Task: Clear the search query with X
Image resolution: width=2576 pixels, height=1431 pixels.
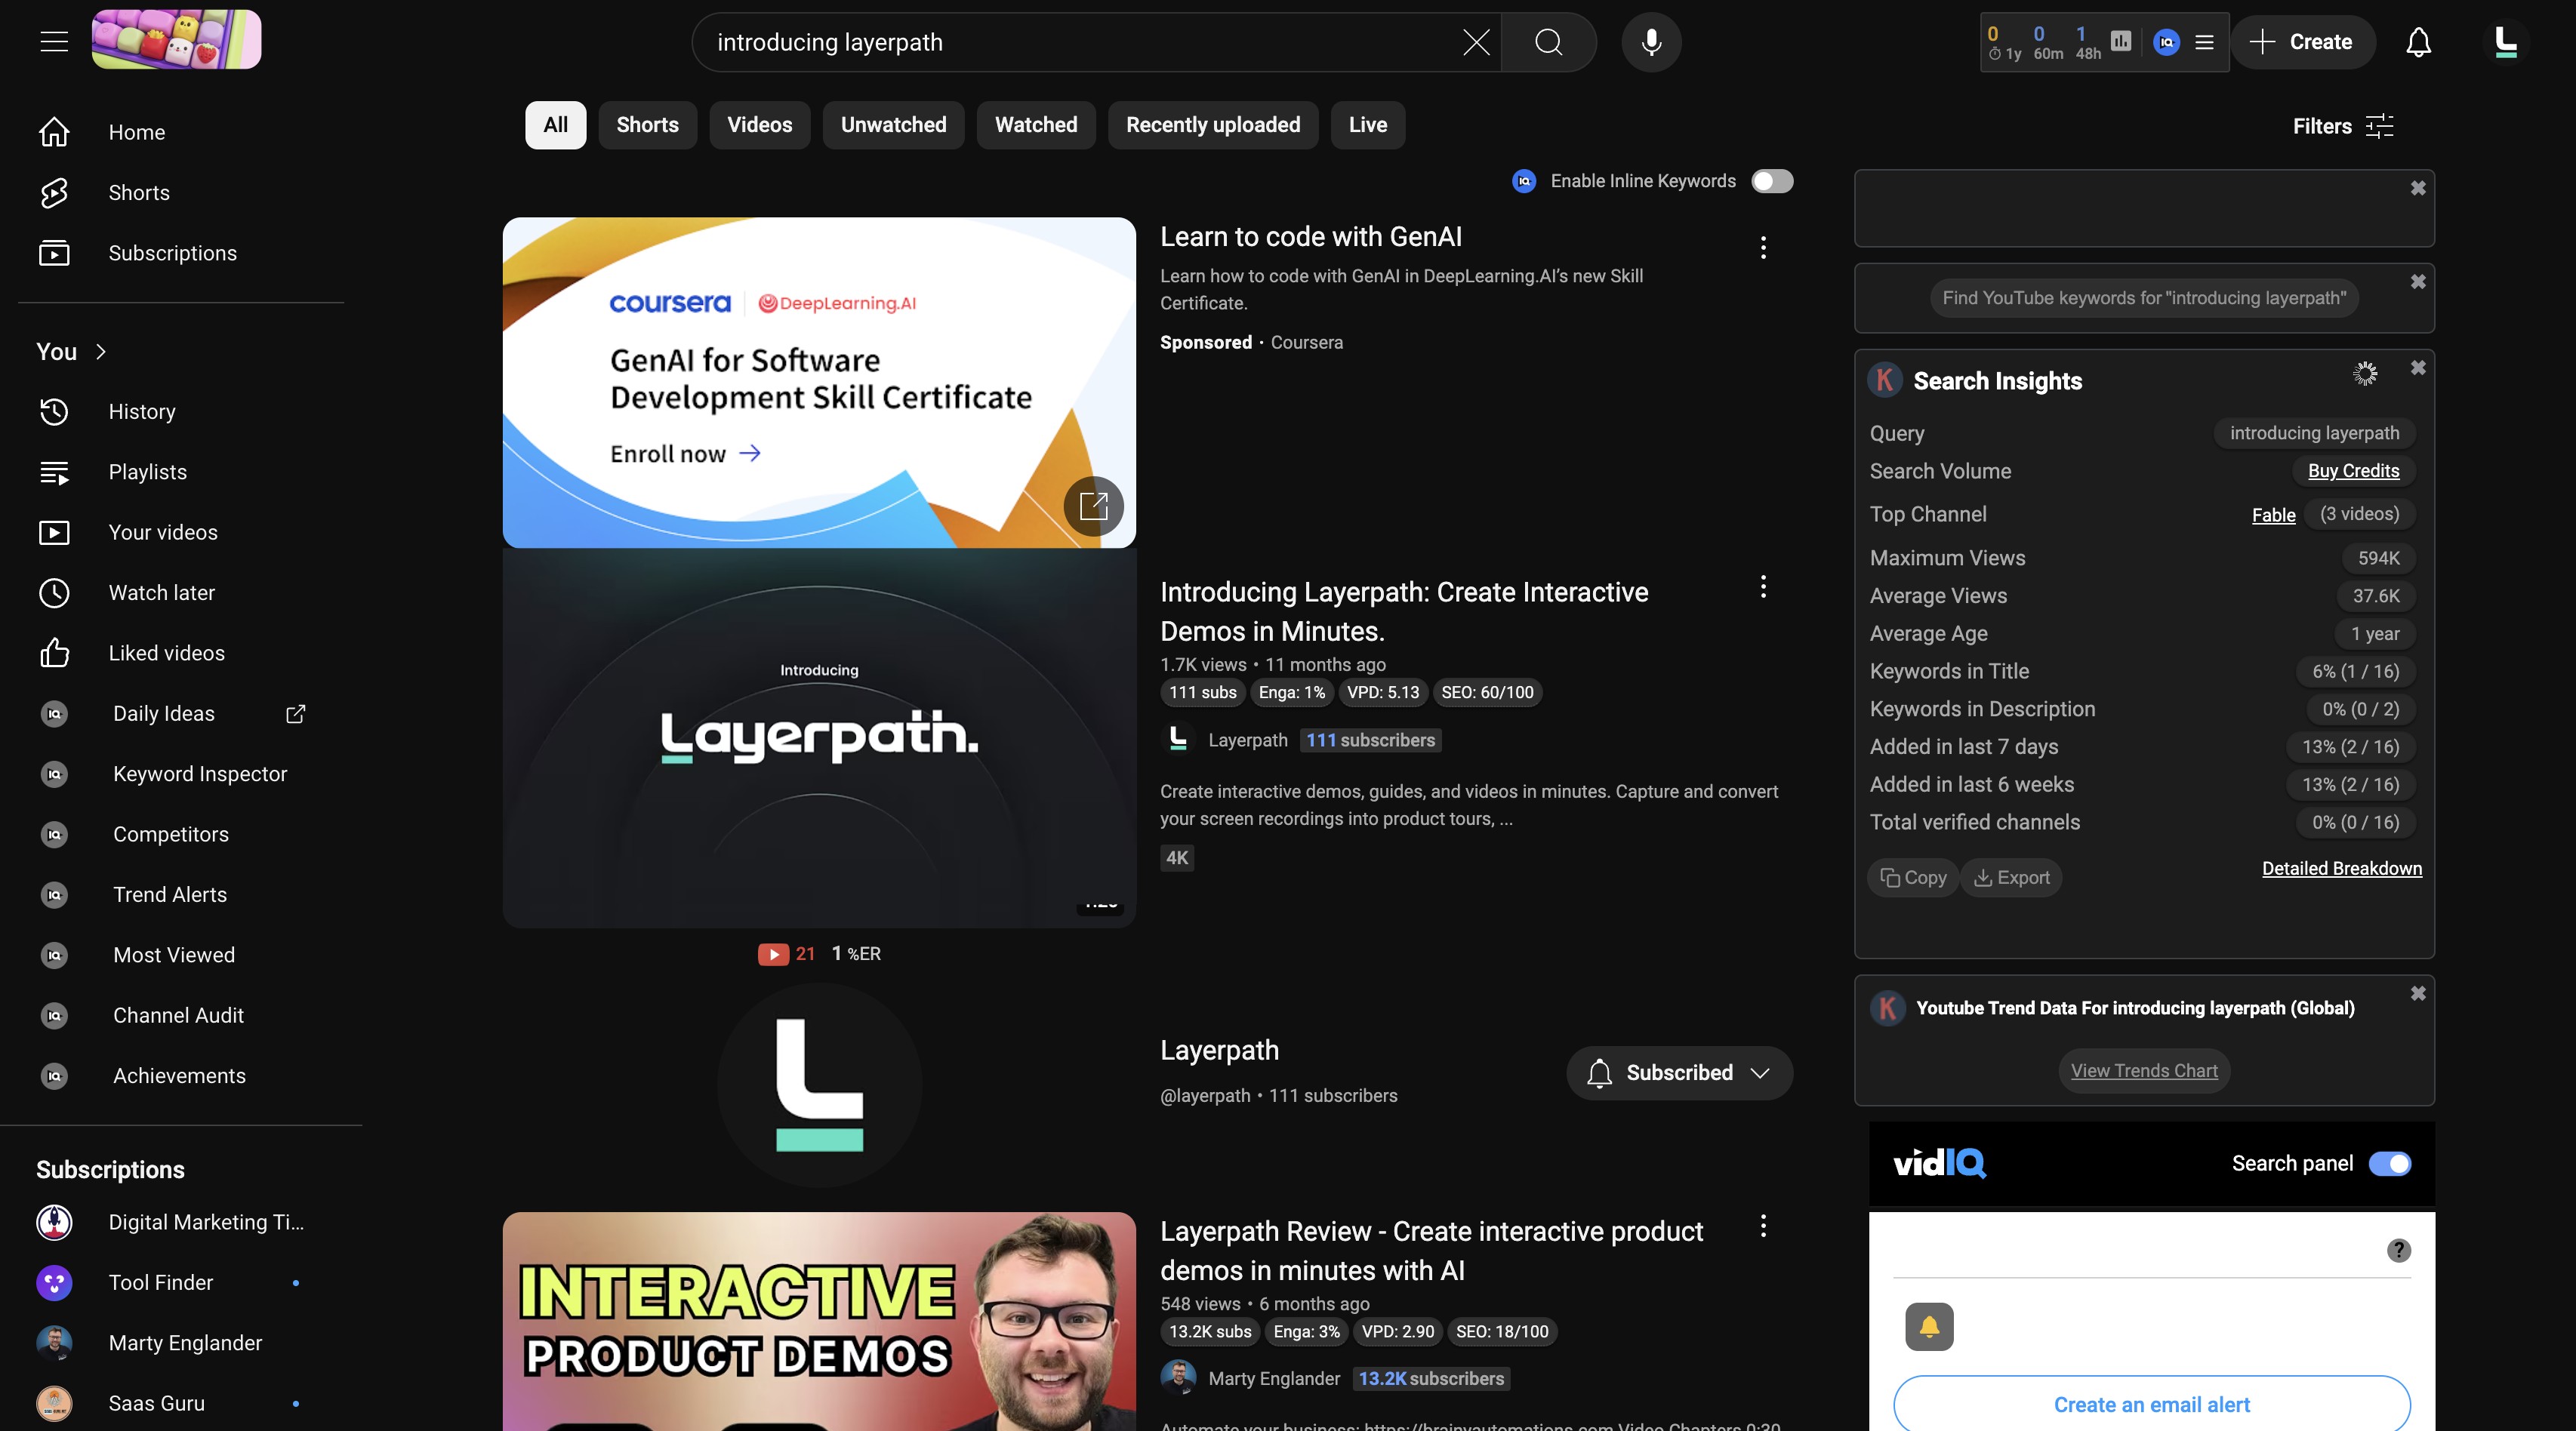Action: coord(1475,42)
